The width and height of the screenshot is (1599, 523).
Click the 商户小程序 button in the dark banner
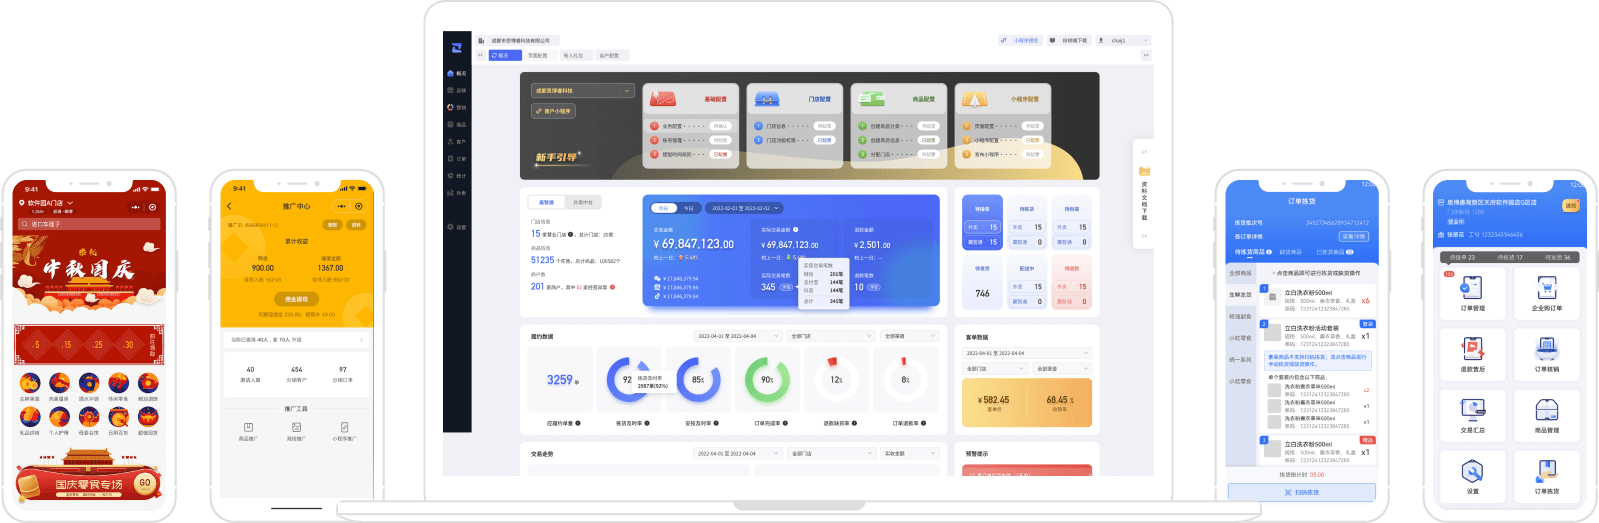point(553,111)
